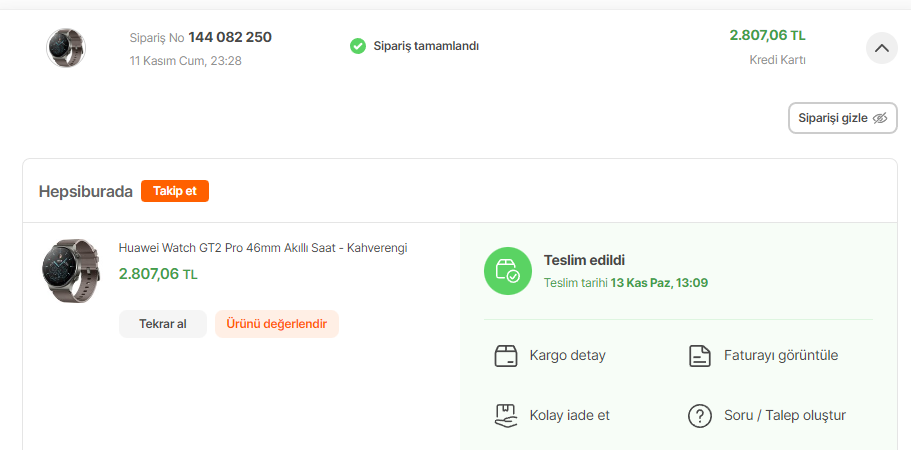Image resolution: width=911 pixels, height=450 pixels.
Task: Rate the product with Ürünü değerlendir
Action: tap(277, 324)
